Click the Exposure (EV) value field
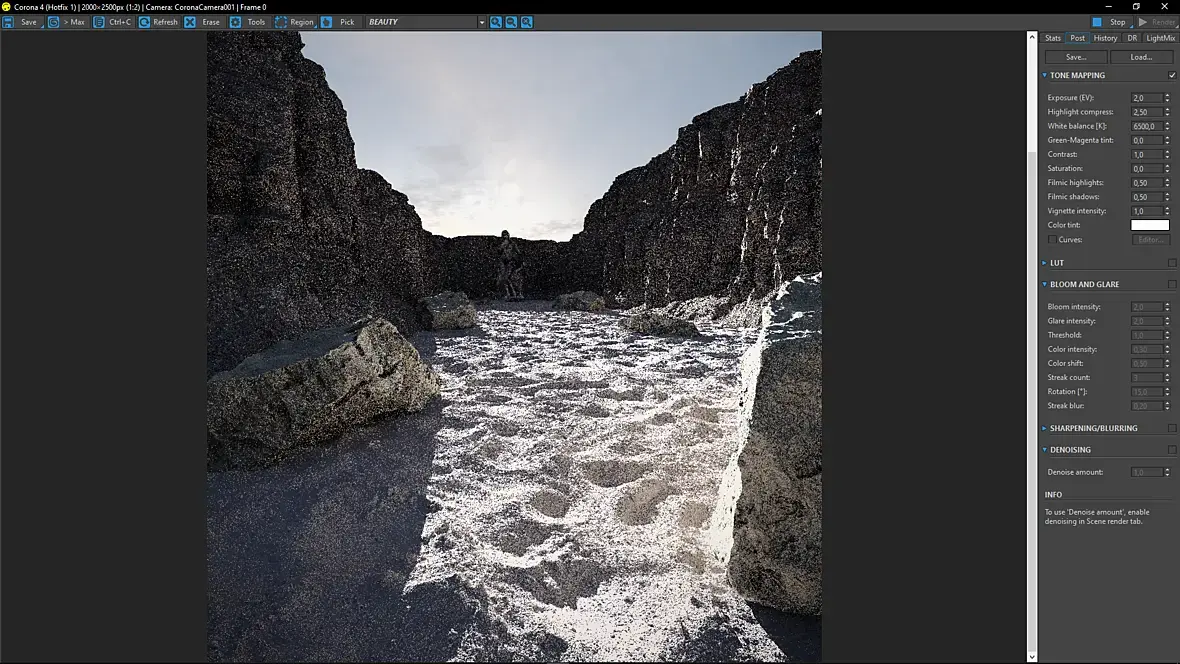The height and width of the screenshot is (664, 1180). (1147, 98)
